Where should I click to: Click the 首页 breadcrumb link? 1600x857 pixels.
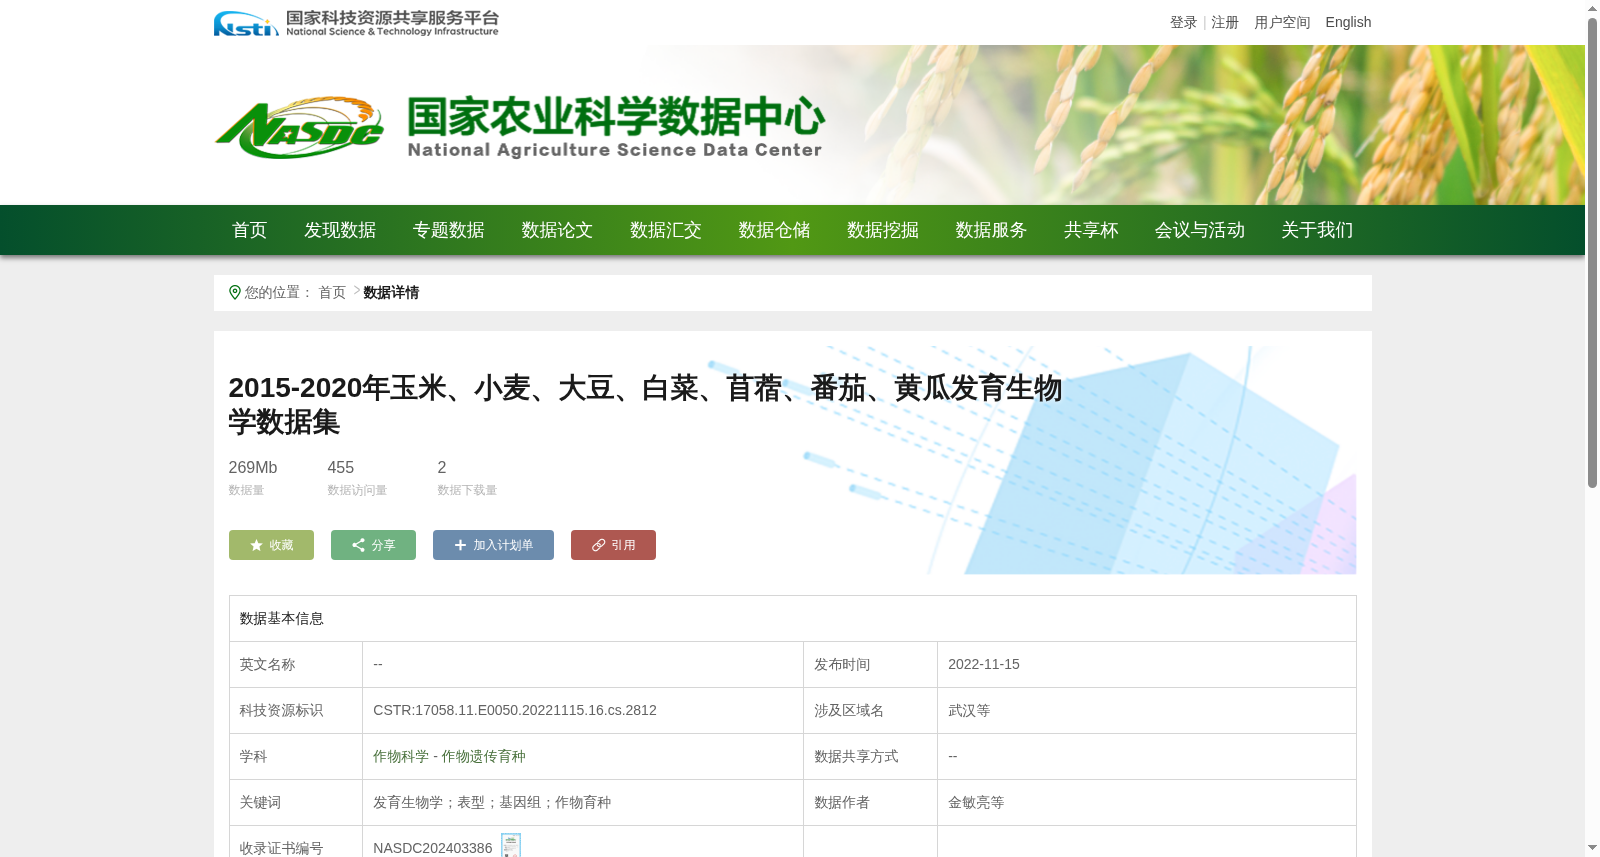332,292
